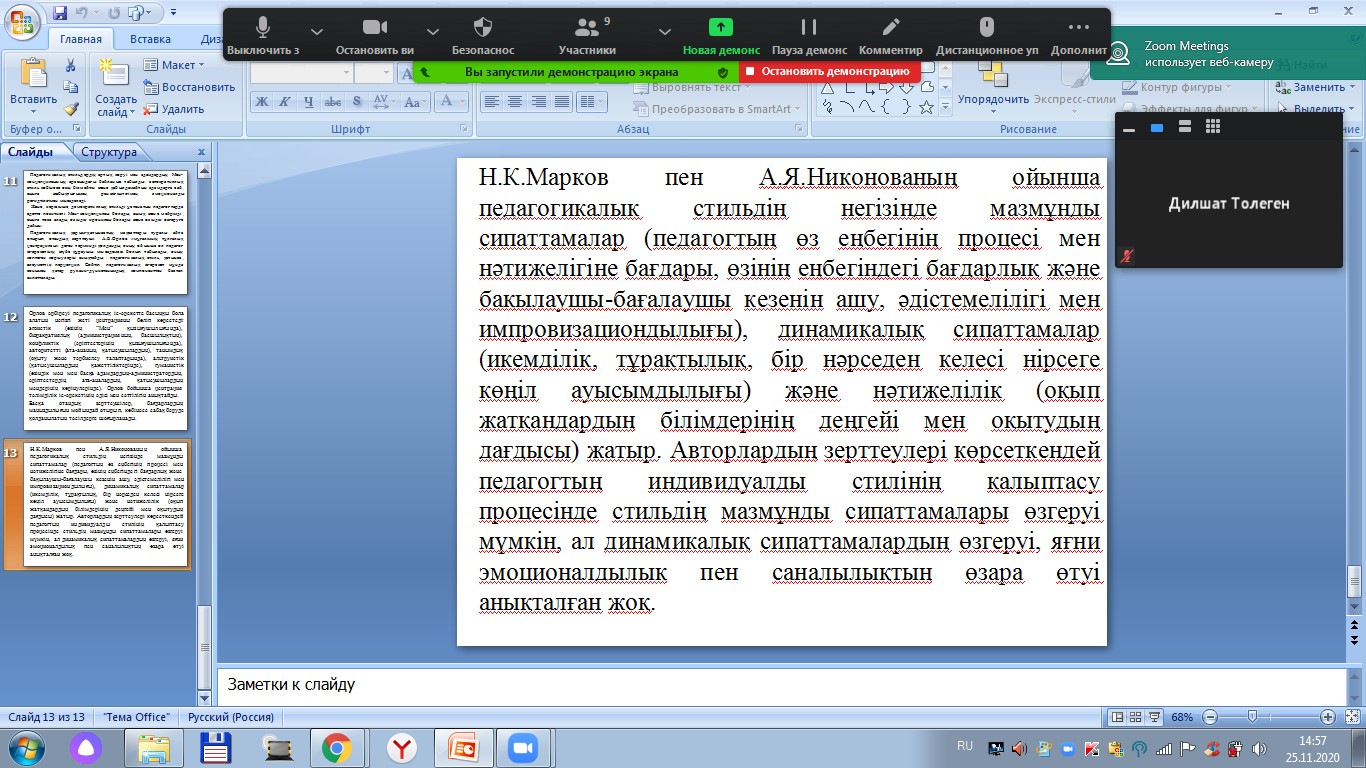The width and height of the screenshot is (1366, 768).
Task: Open Zoom Security shield options
Action: tap(483, 29)
